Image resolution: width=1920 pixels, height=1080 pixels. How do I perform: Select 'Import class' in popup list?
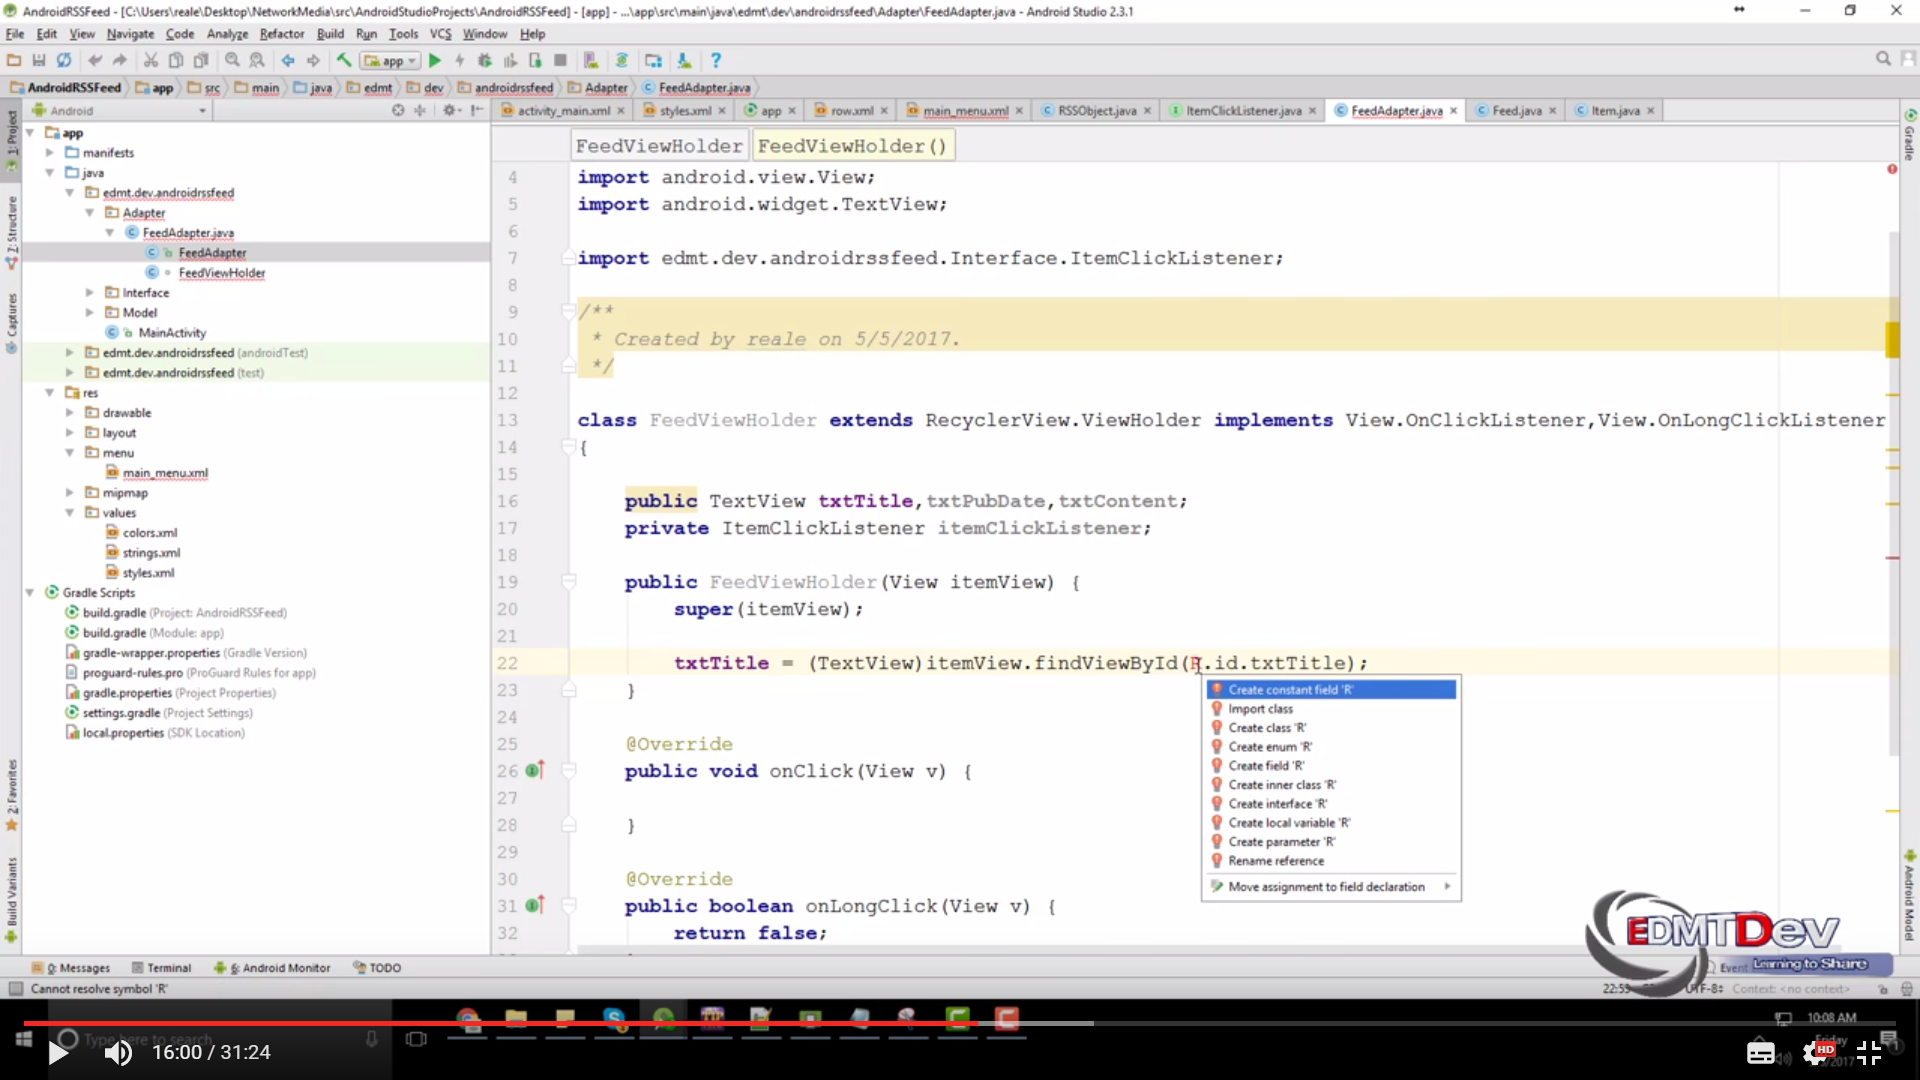point(1260,709)
